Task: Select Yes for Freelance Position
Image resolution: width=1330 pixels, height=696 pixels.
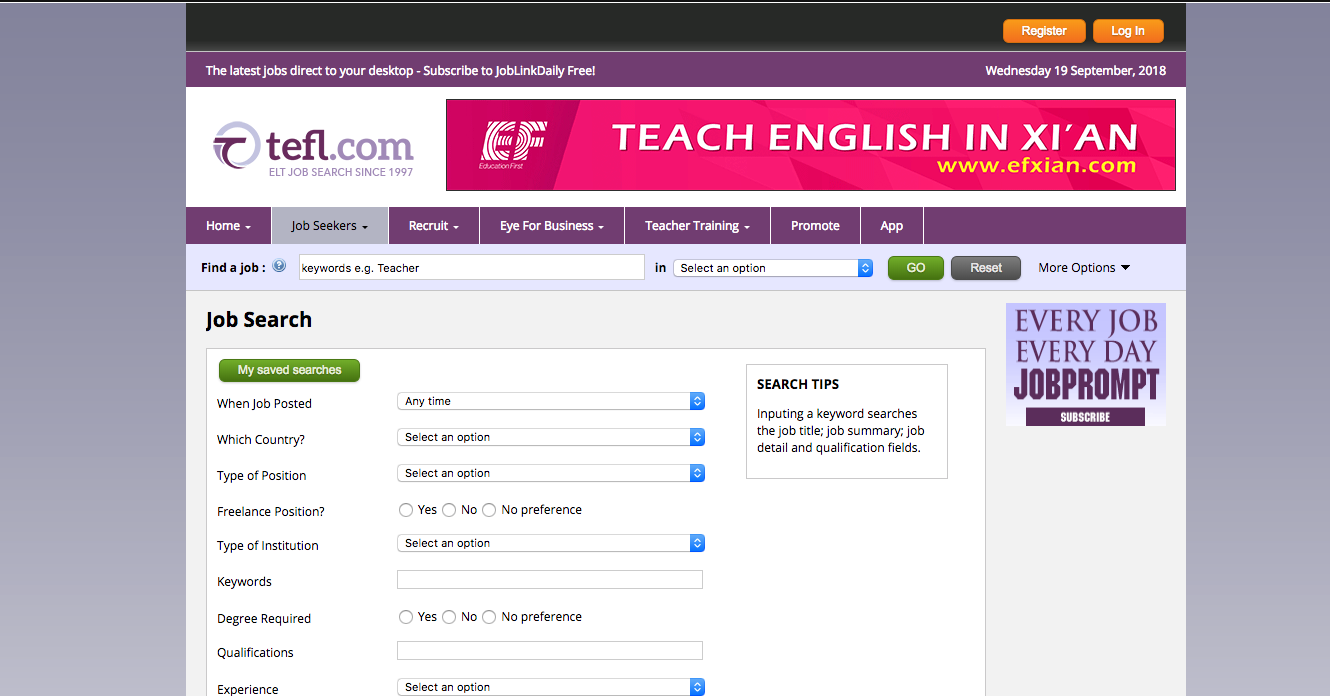Action: click(406, 509)
